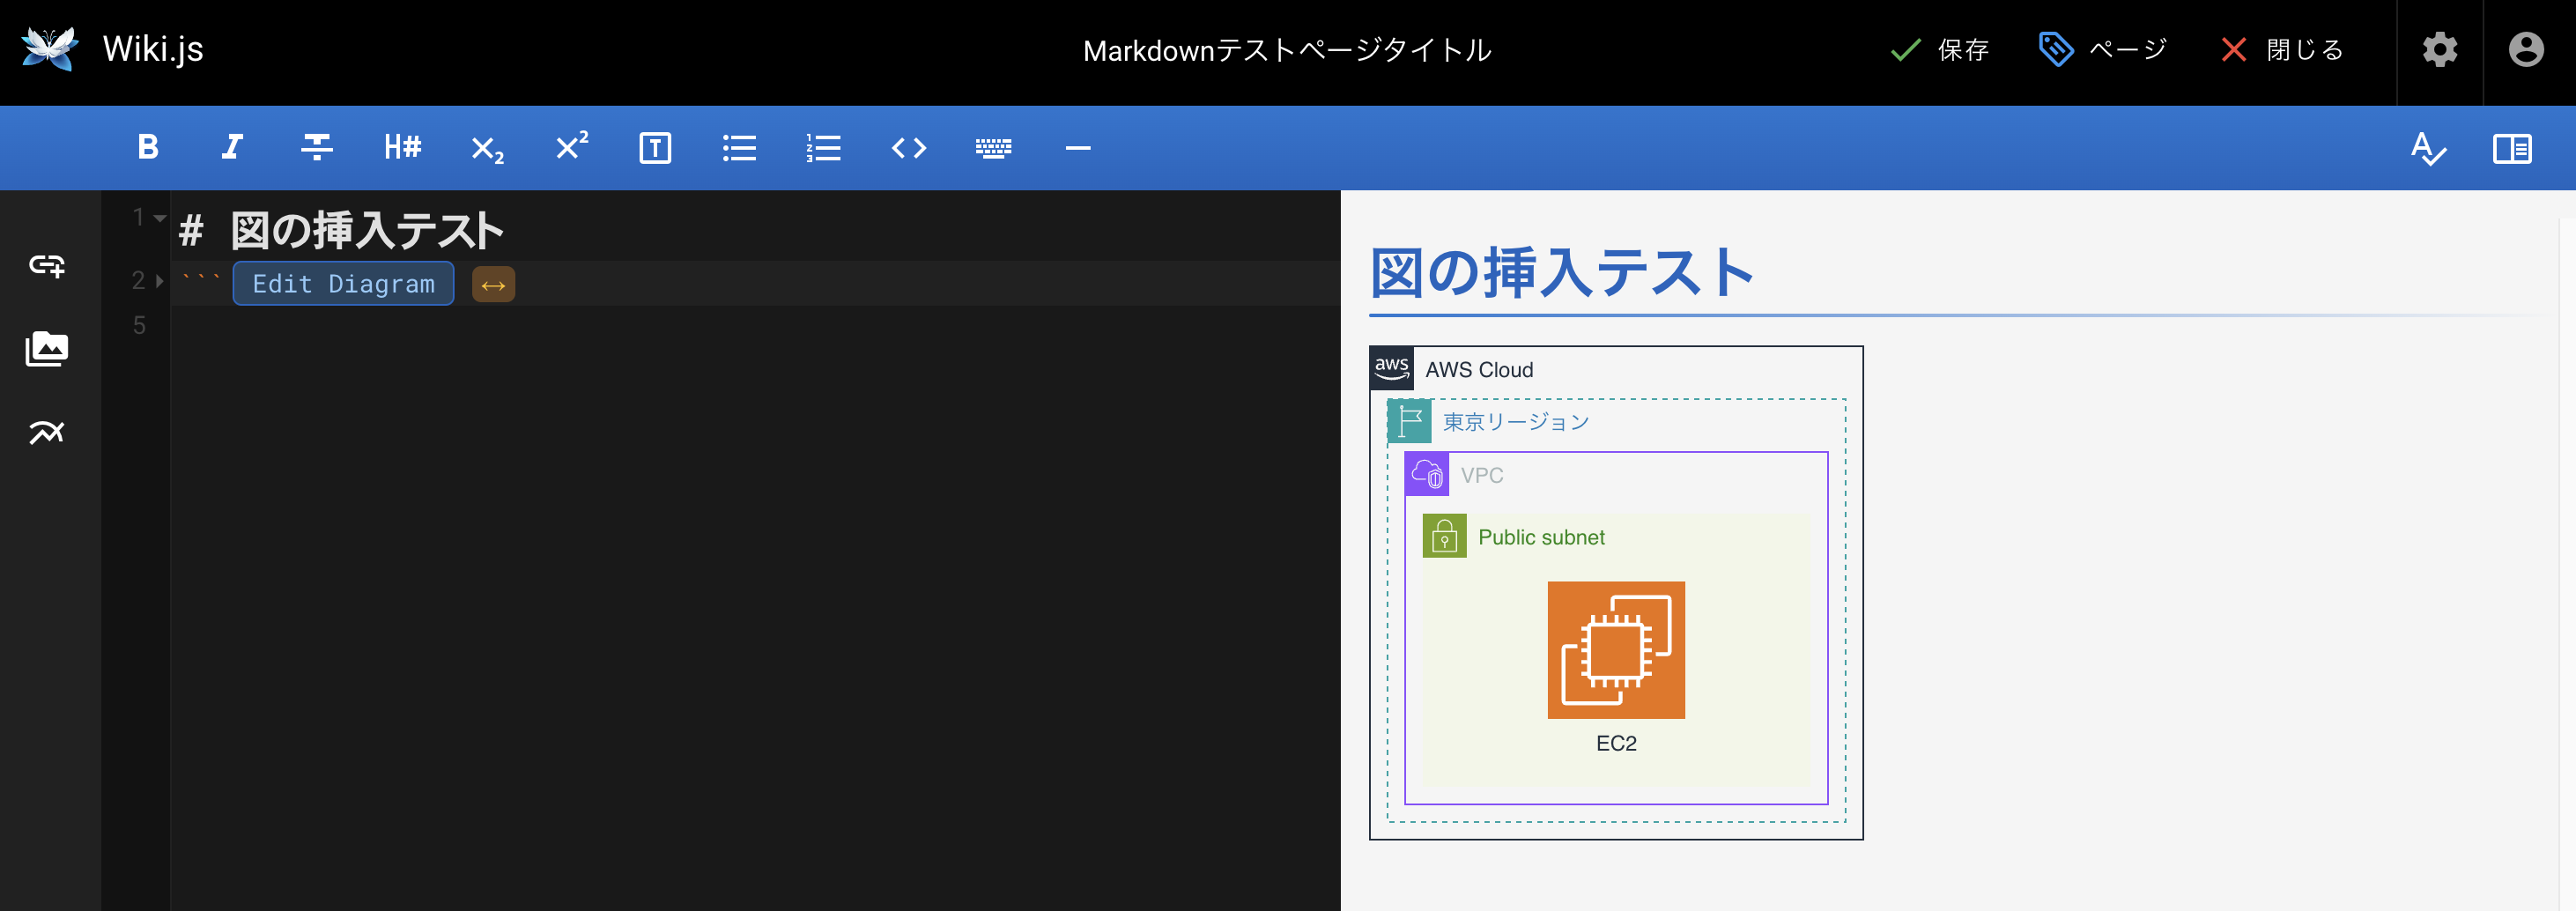
Task: Open the ページ properties menu
Action: pyautogui.click(x=2104, y=49)
